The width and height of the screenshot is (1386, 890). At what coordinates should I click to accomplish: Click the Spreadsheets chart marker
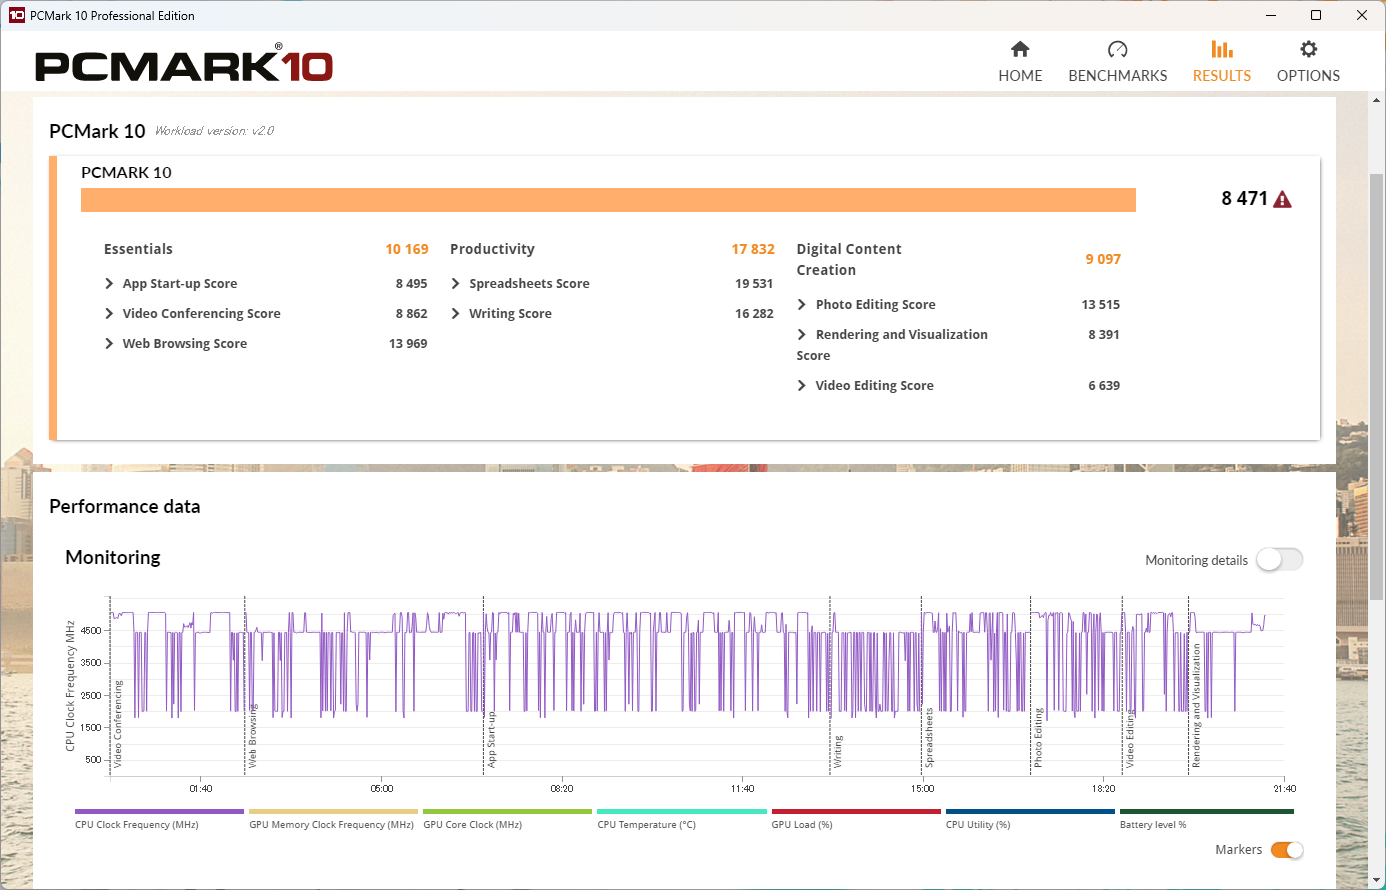pos(929,738)
